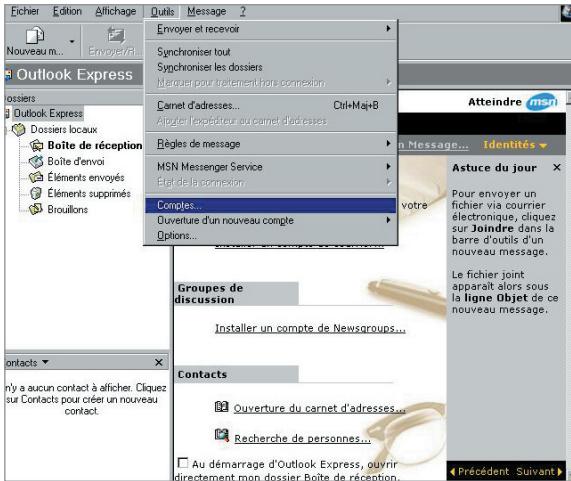Choose Synchroniser les dossiers
571x481 pixels.
point(271,67)
